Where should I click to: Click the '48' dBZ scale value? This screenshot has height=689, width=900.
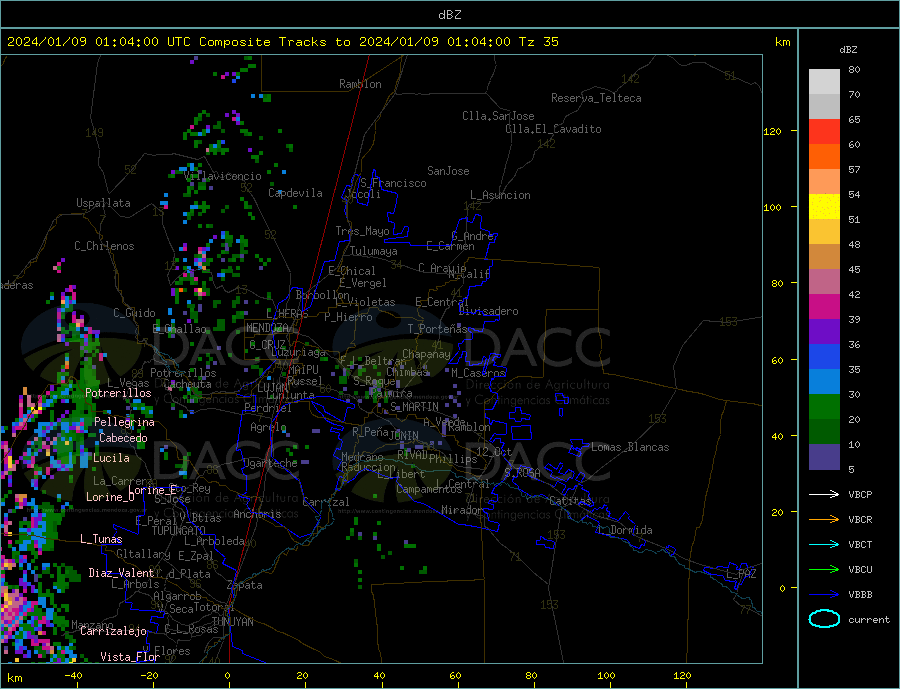point(854,245)
